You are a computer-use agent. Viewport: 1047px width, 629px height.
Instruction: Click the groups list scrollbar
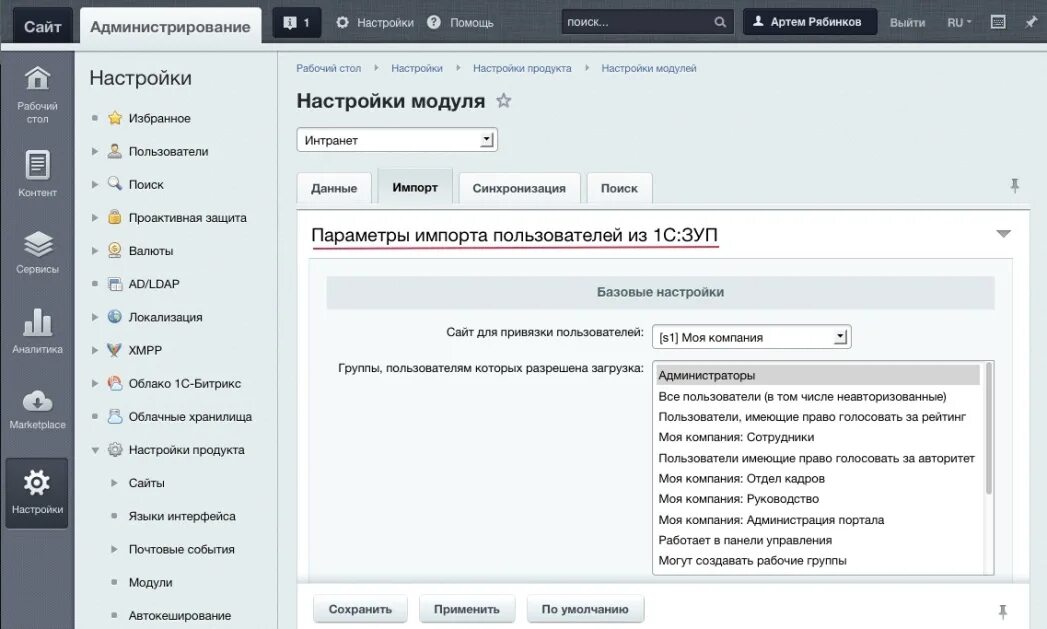[988, 429]
